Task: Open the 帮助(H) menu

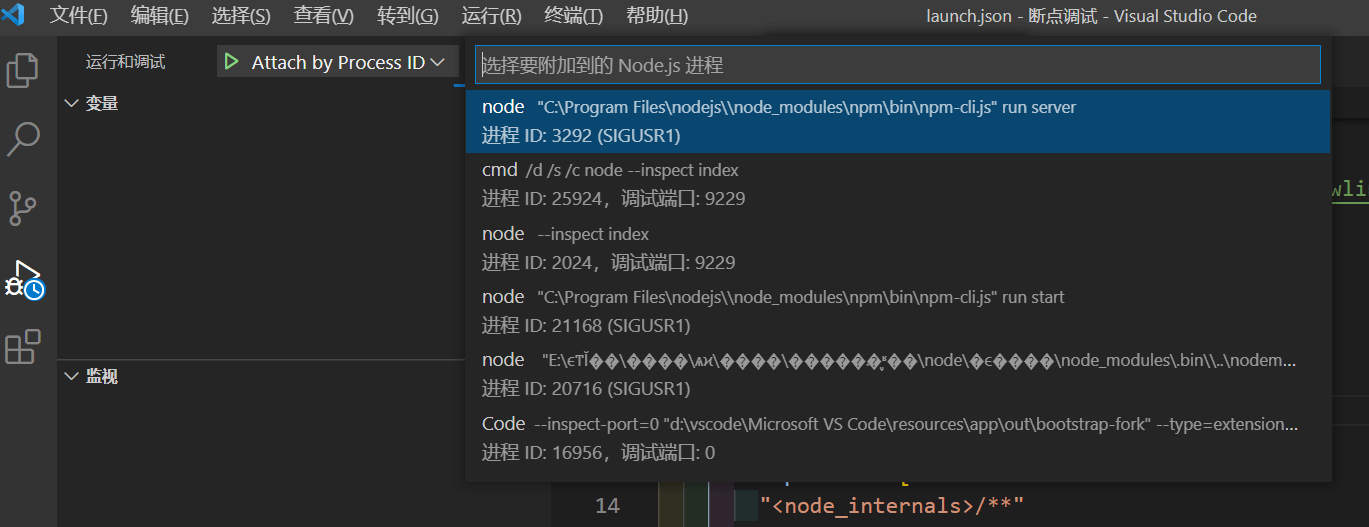Action: tap(656, 16)
